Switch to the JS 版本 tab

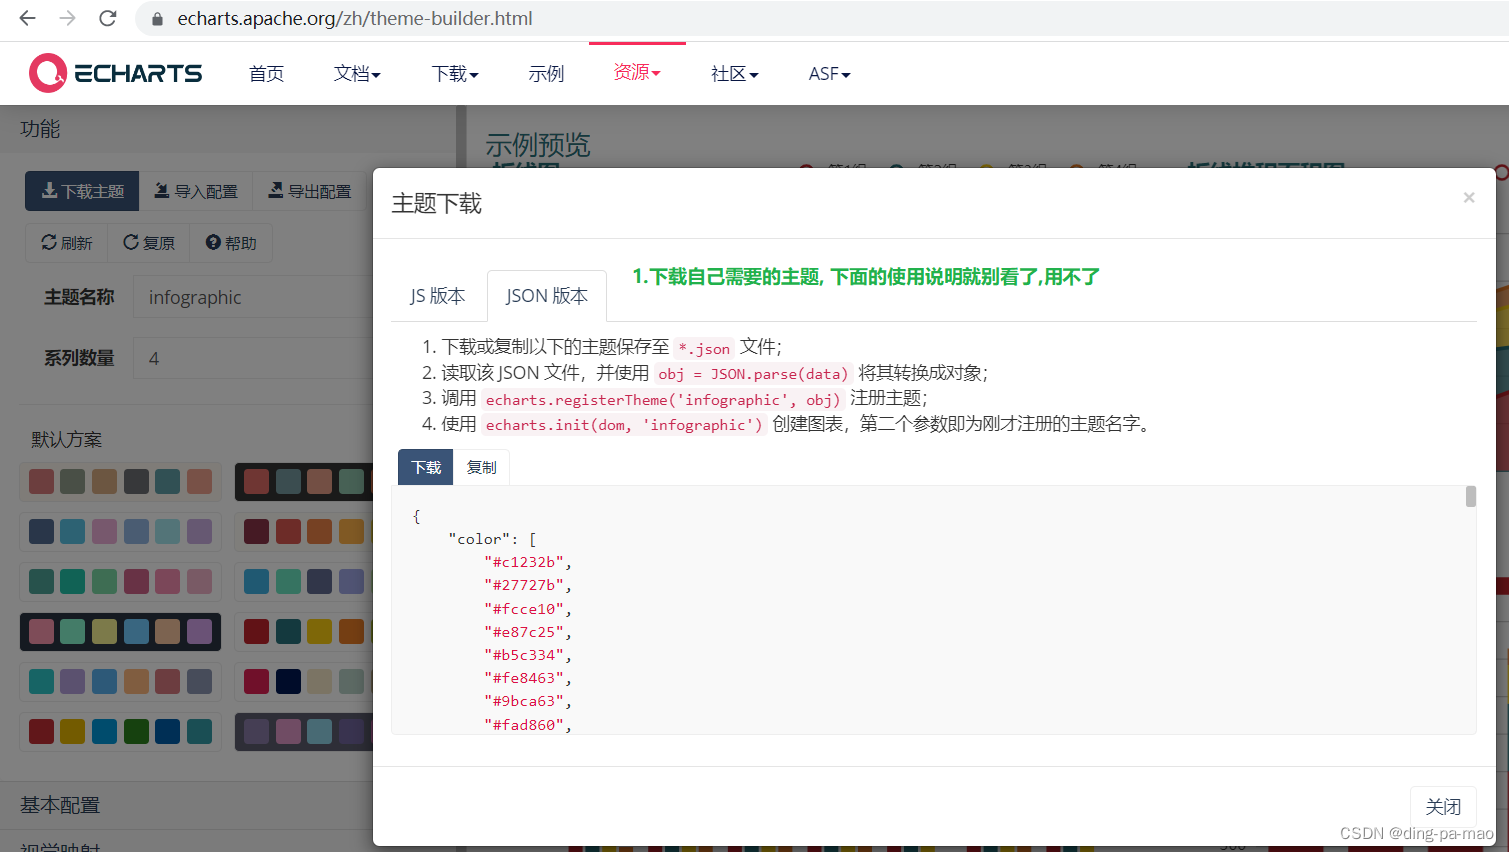tap(437, 295)
